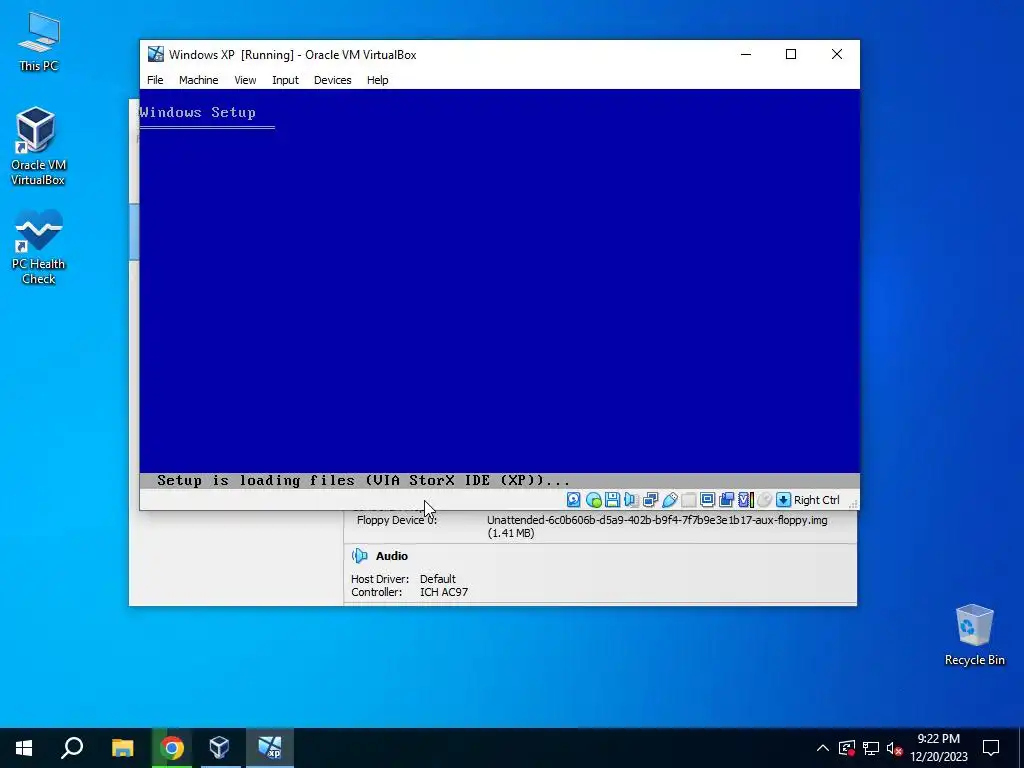The width and height of the screenshot is (1024, 768).
Task: Open the Input menu
Action: pos(285,80)
